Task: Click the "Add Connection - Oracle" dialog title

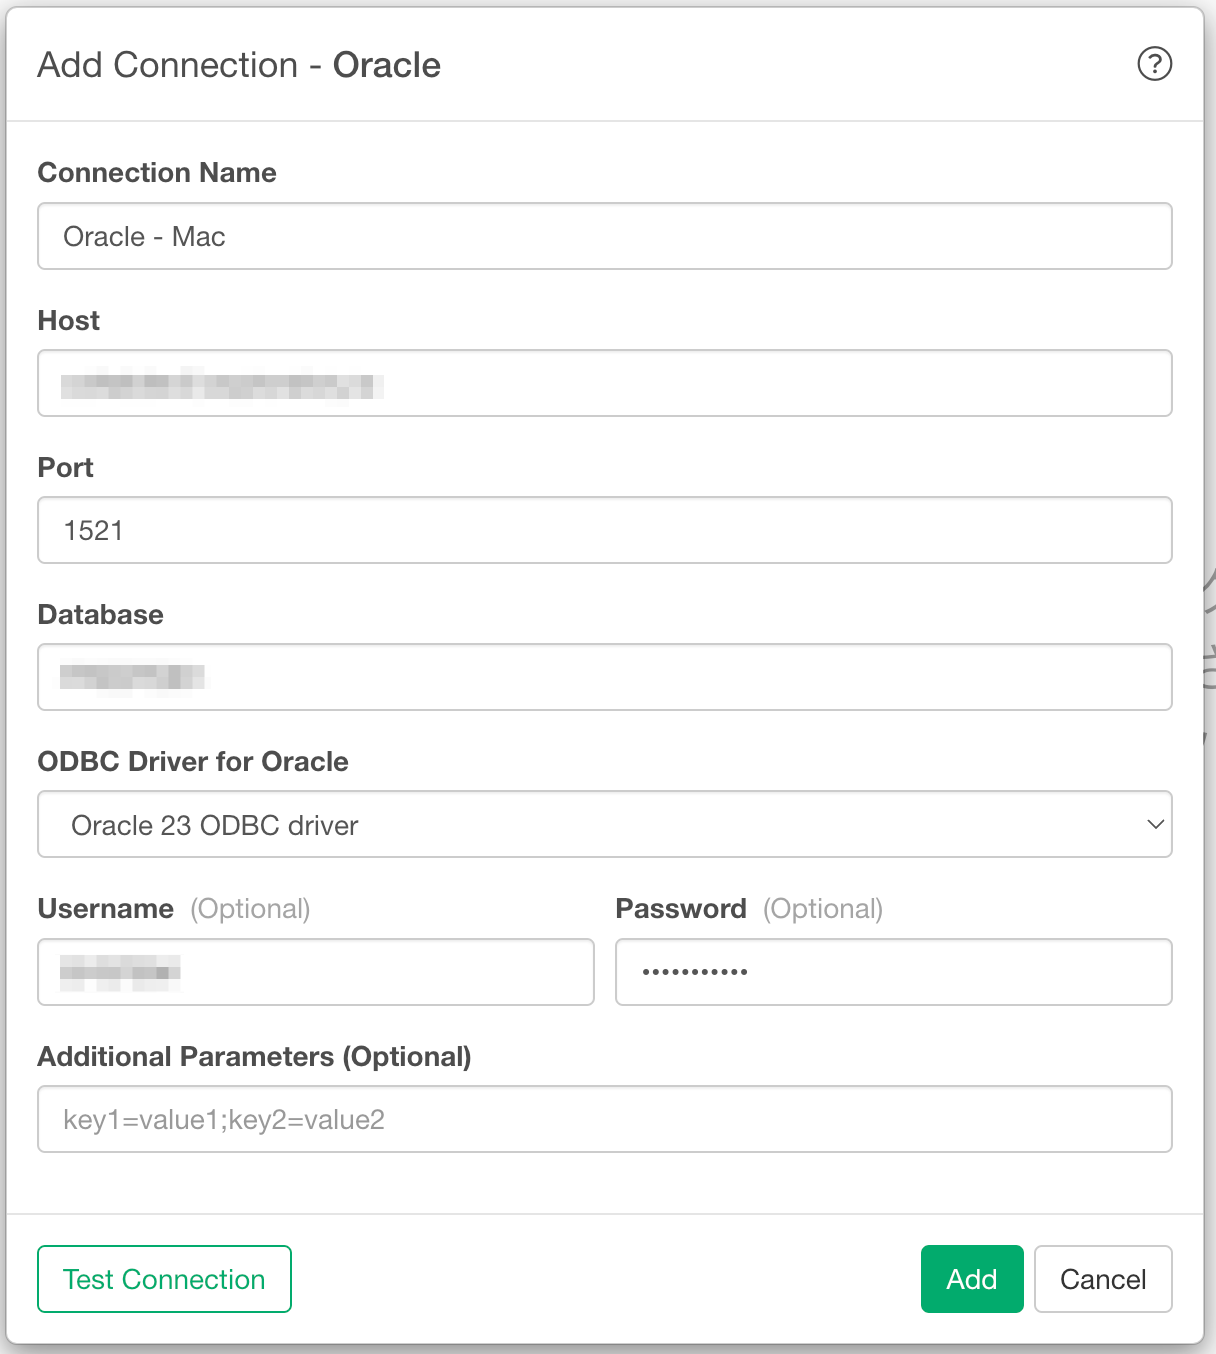Action: click(x=239, y=65)
